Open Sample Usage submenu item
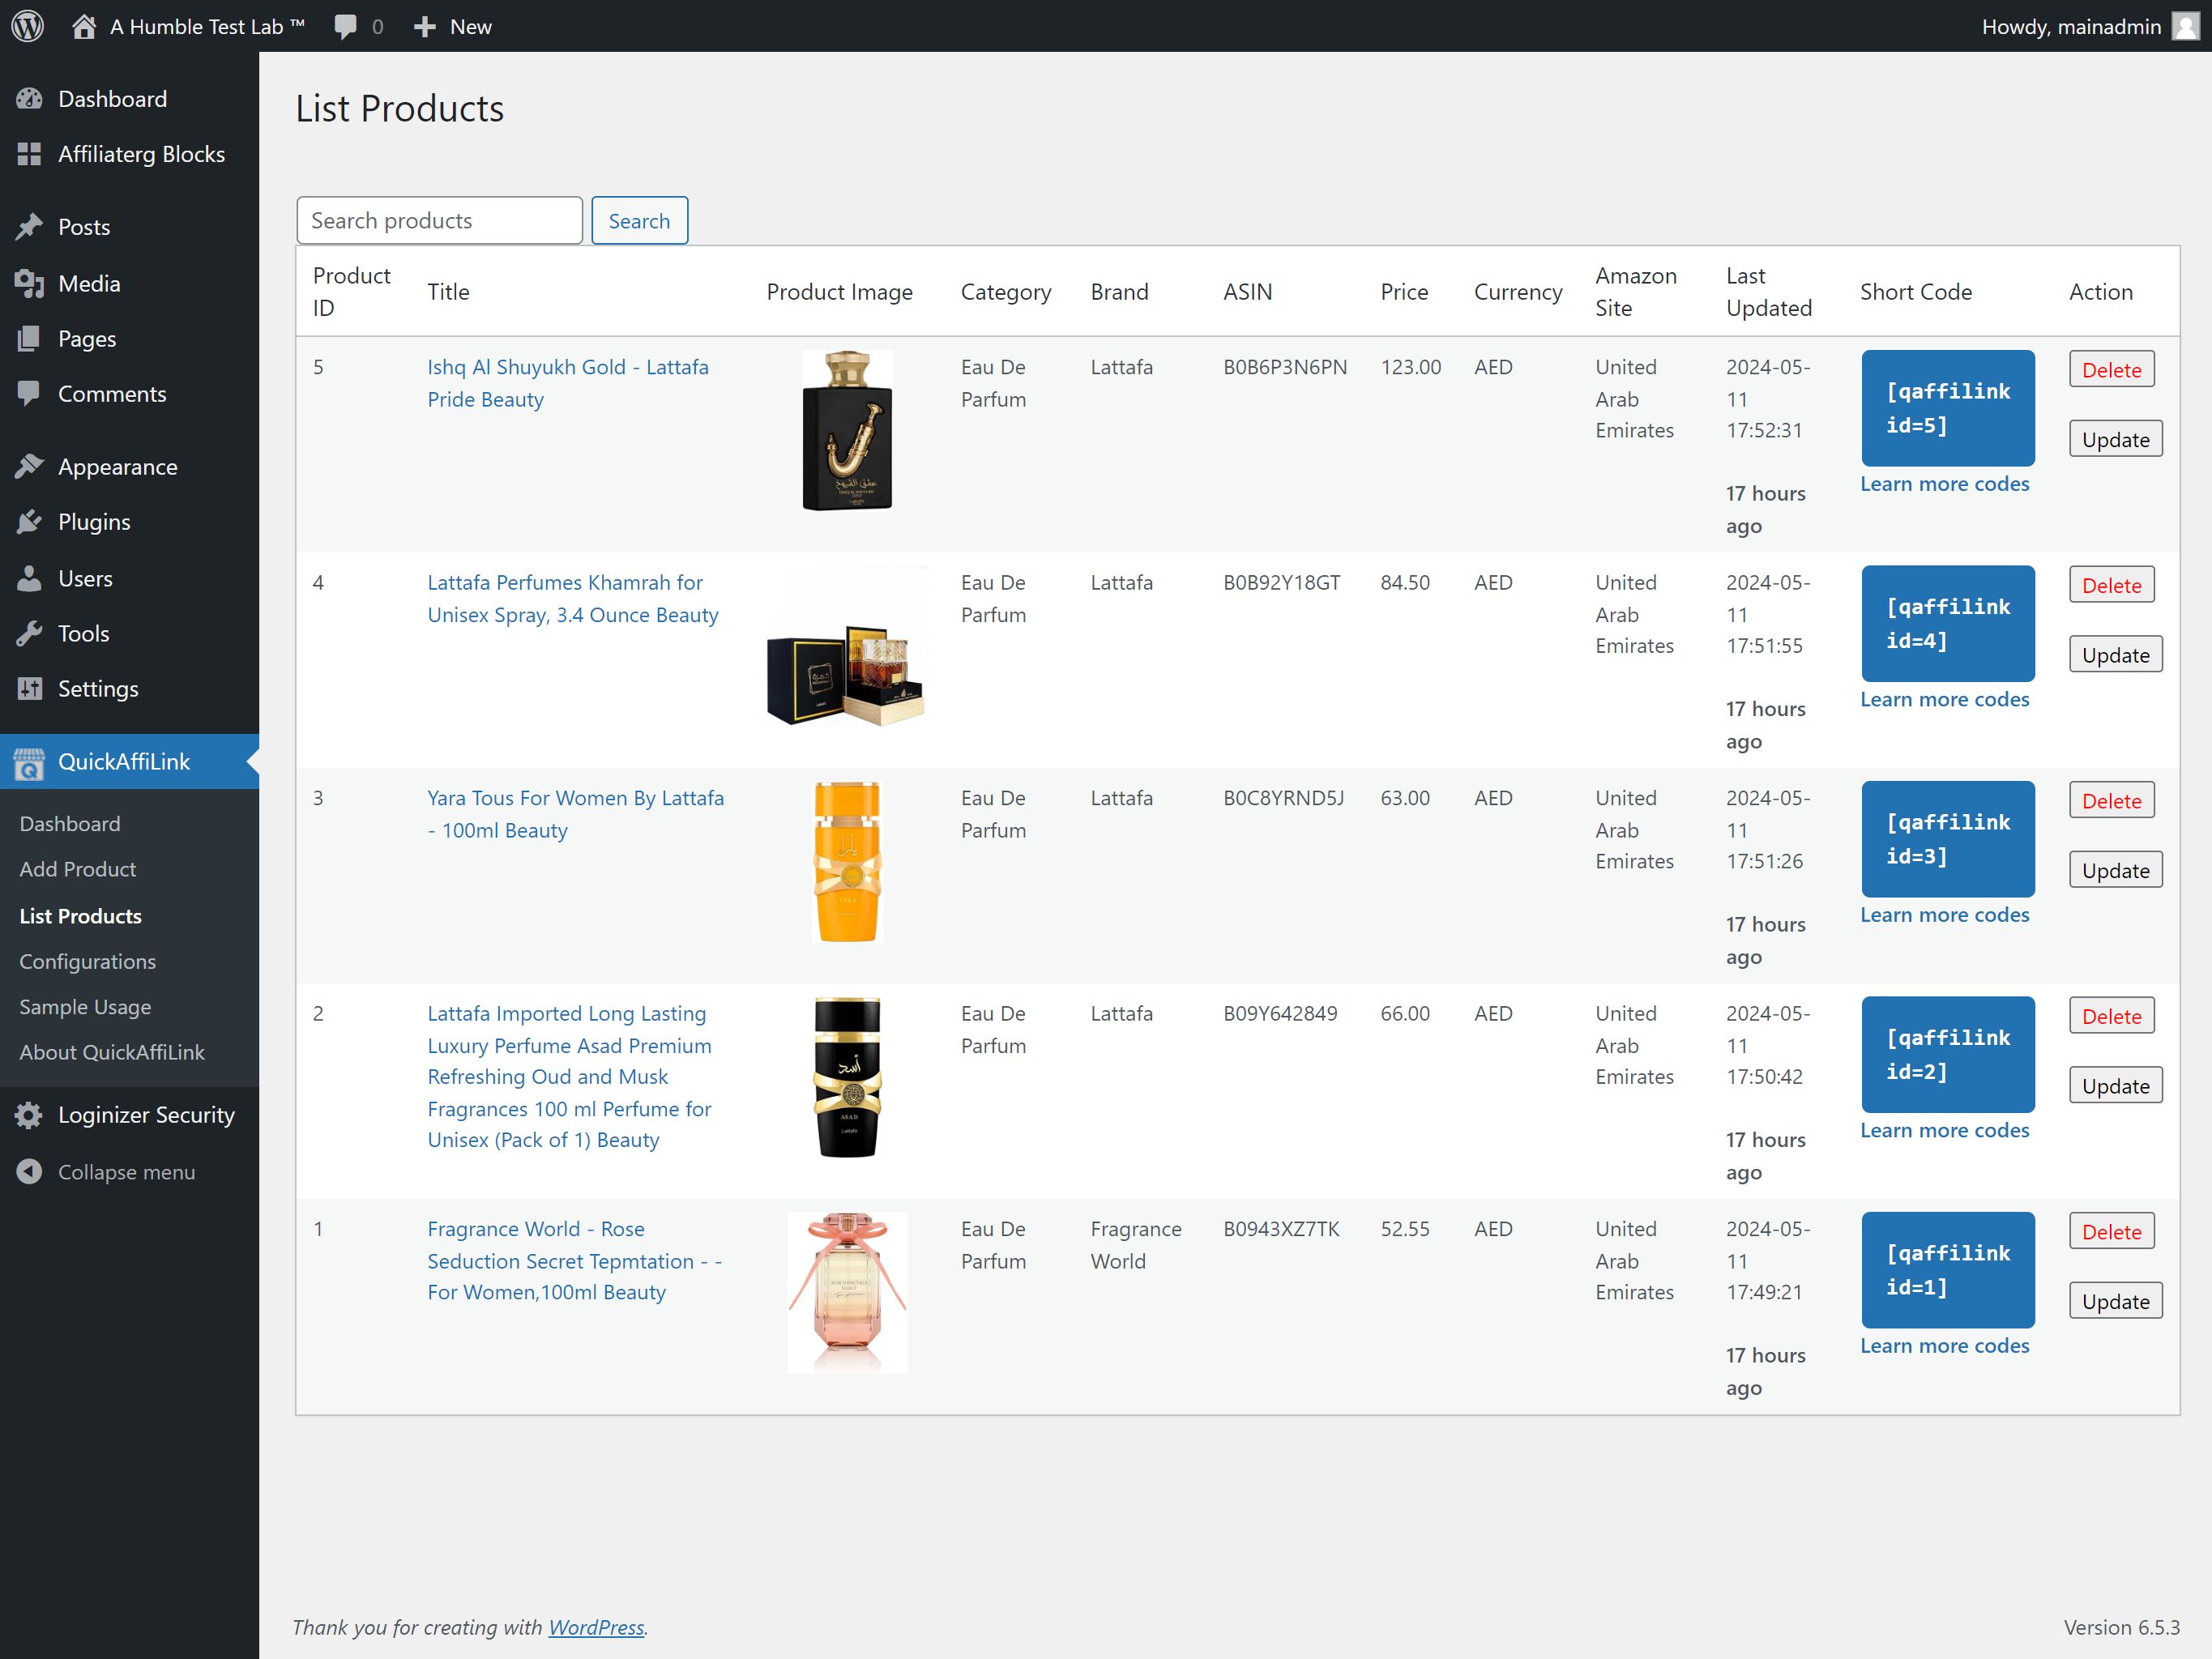This screenshot has width=2212, height=1659. point(85,1007)
